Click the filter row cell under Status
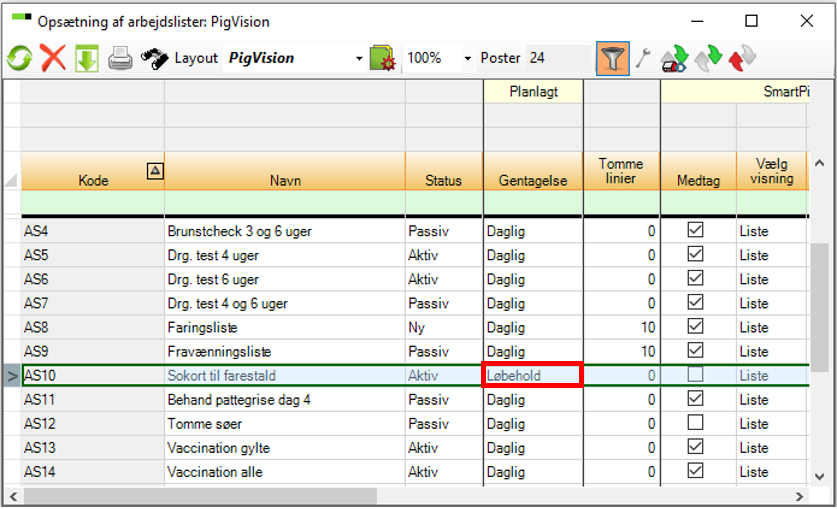Viewport: 837px width, 509px height. tap(444, 203)
